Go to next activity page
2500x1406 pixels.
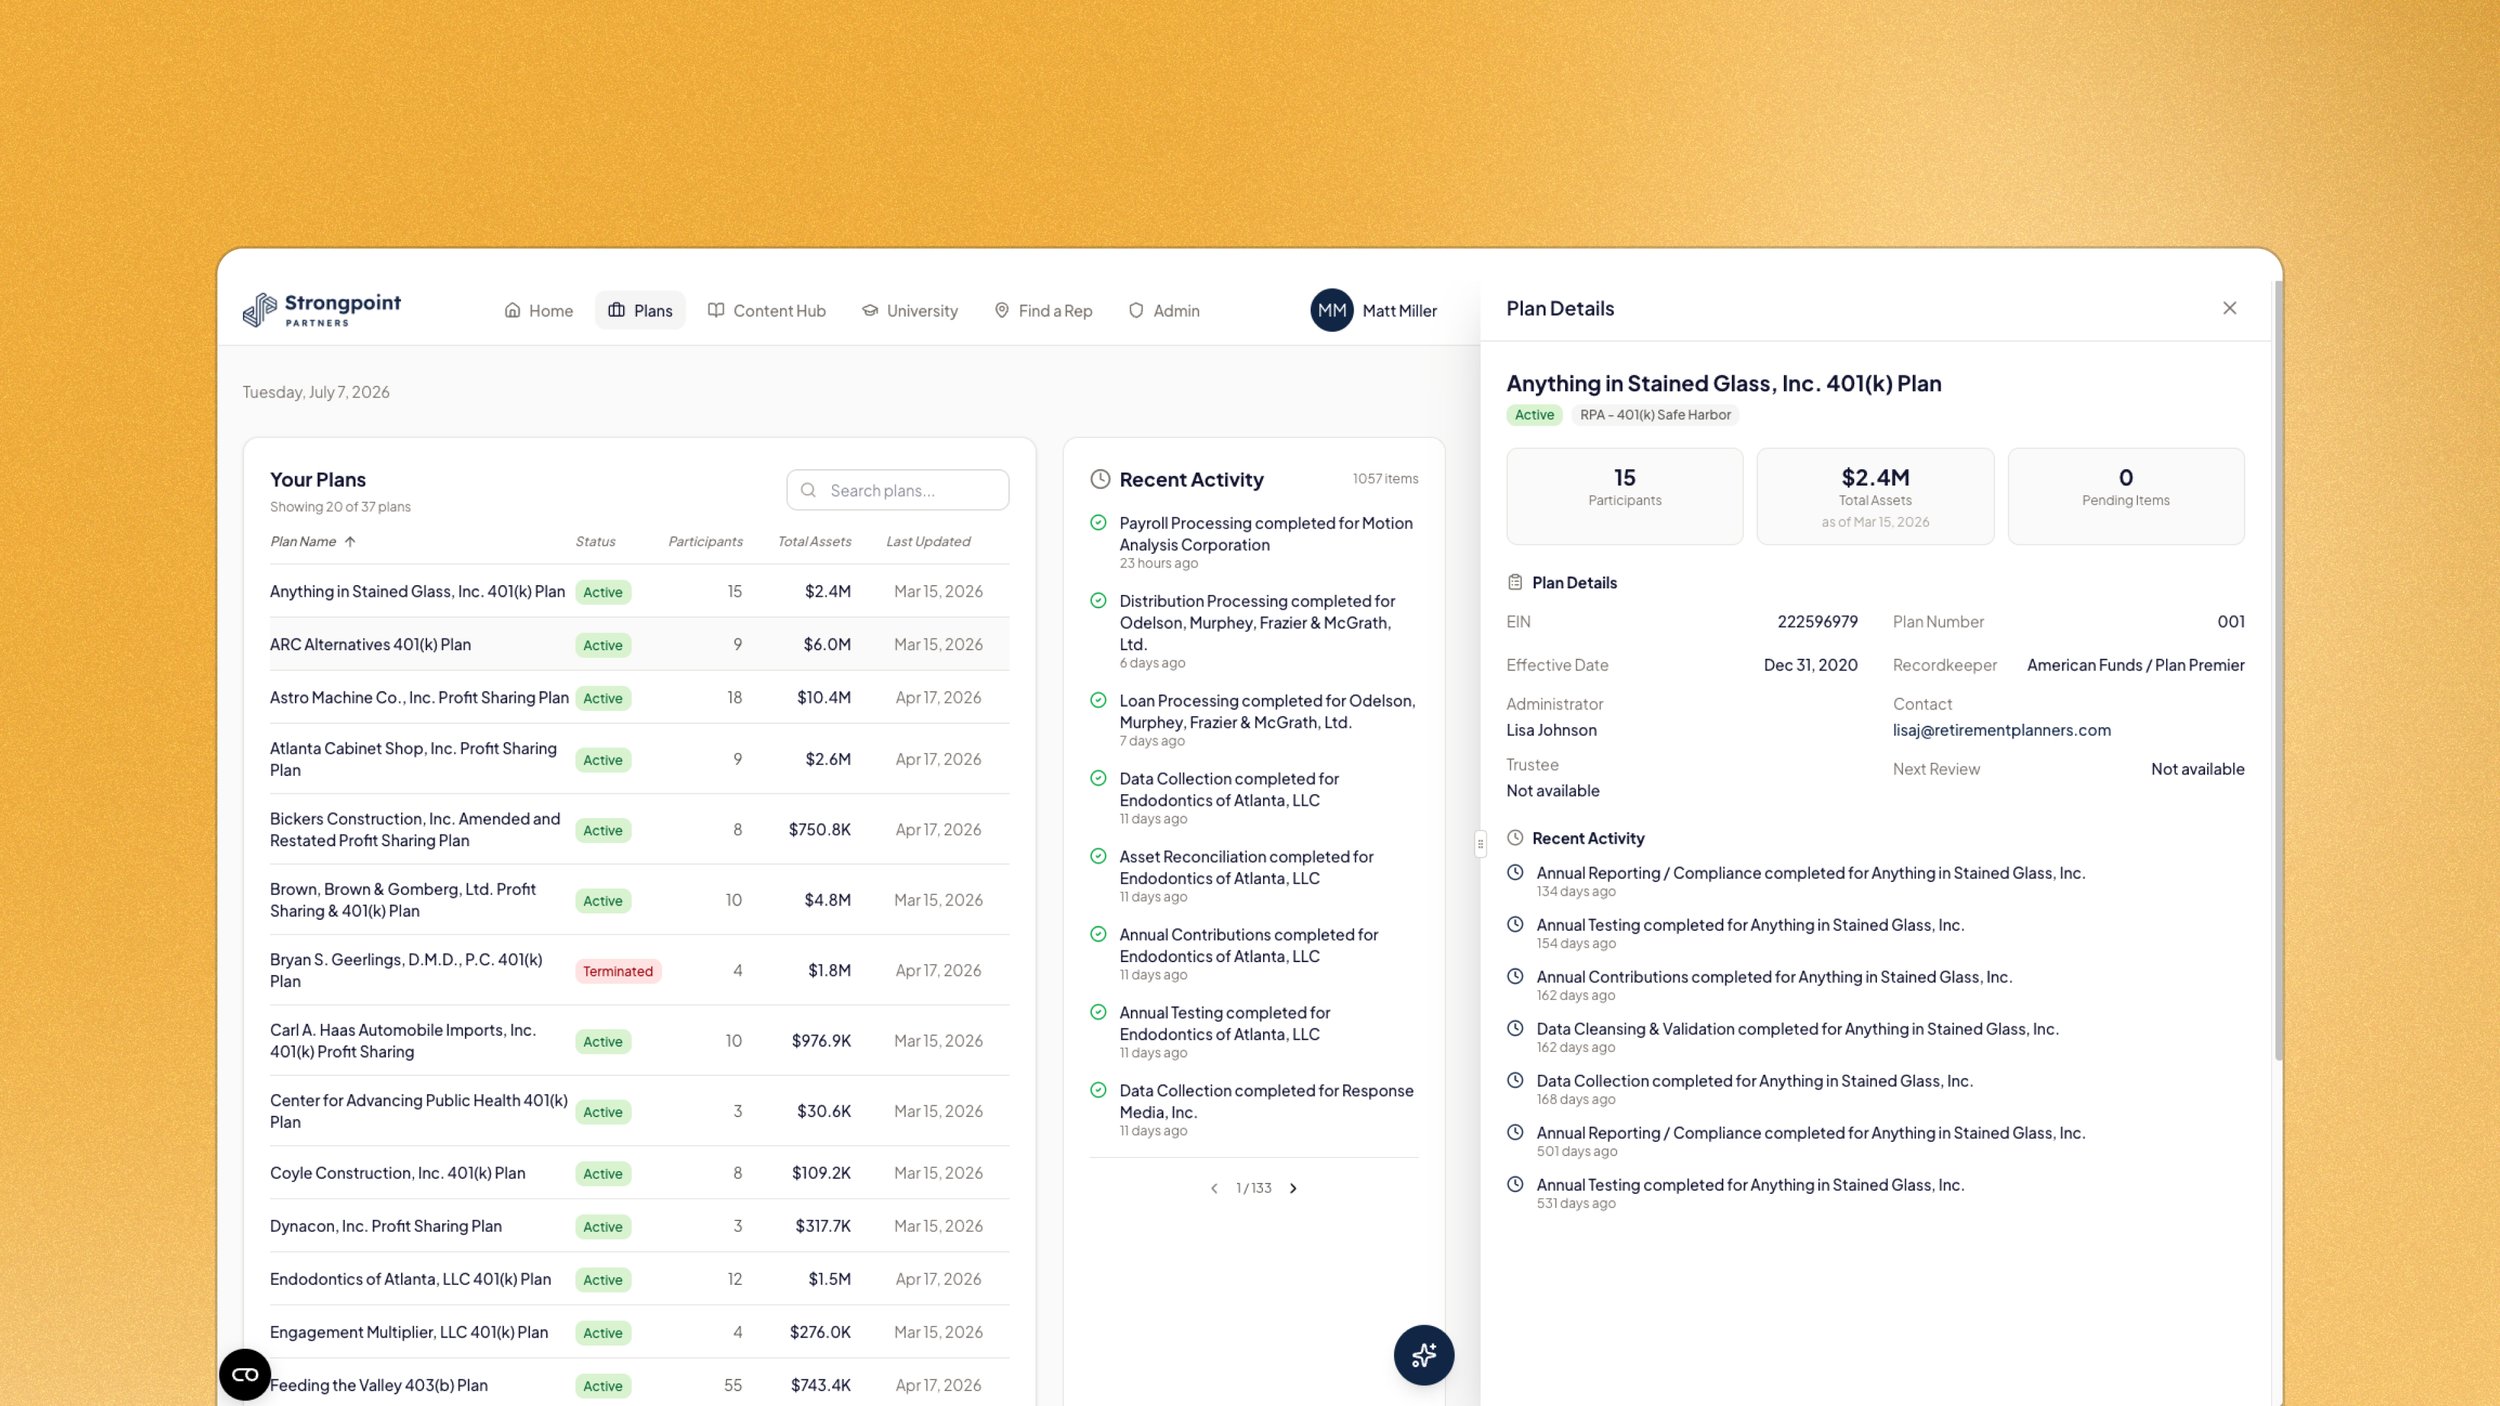click(x=1293, y=1188)
